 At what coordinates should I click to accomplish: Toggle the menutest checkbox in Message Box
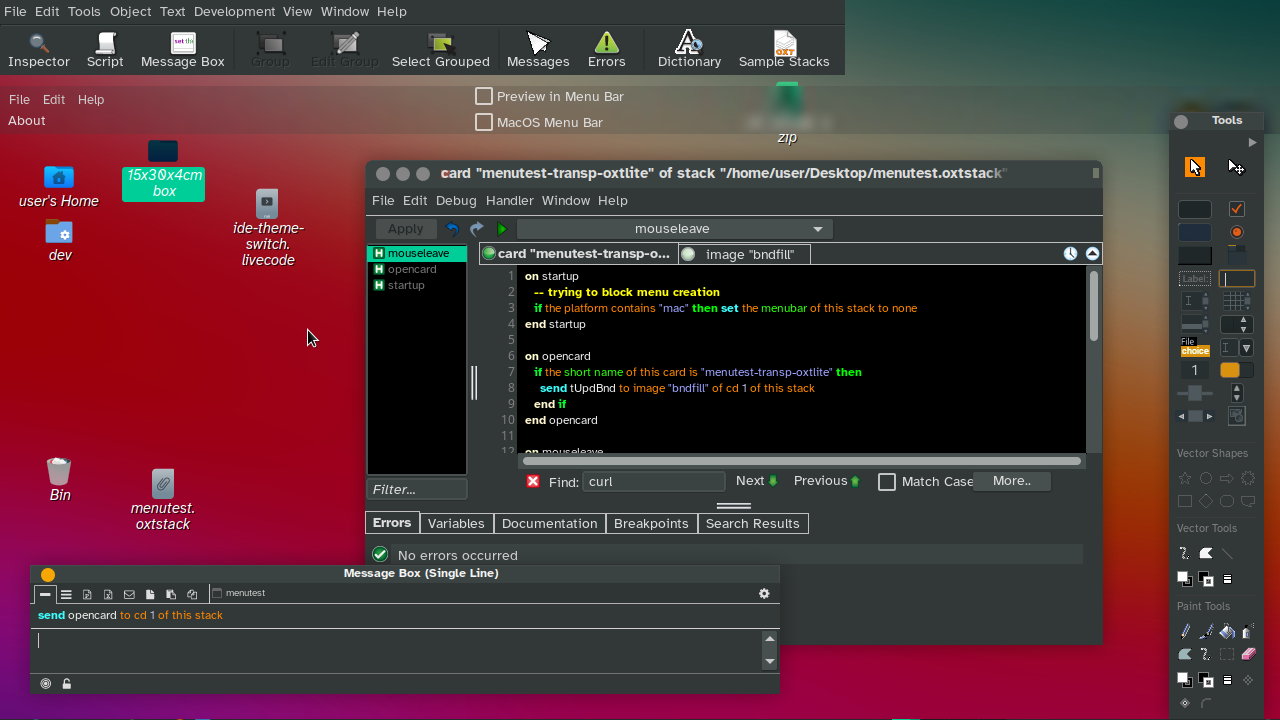click(216, 593)
